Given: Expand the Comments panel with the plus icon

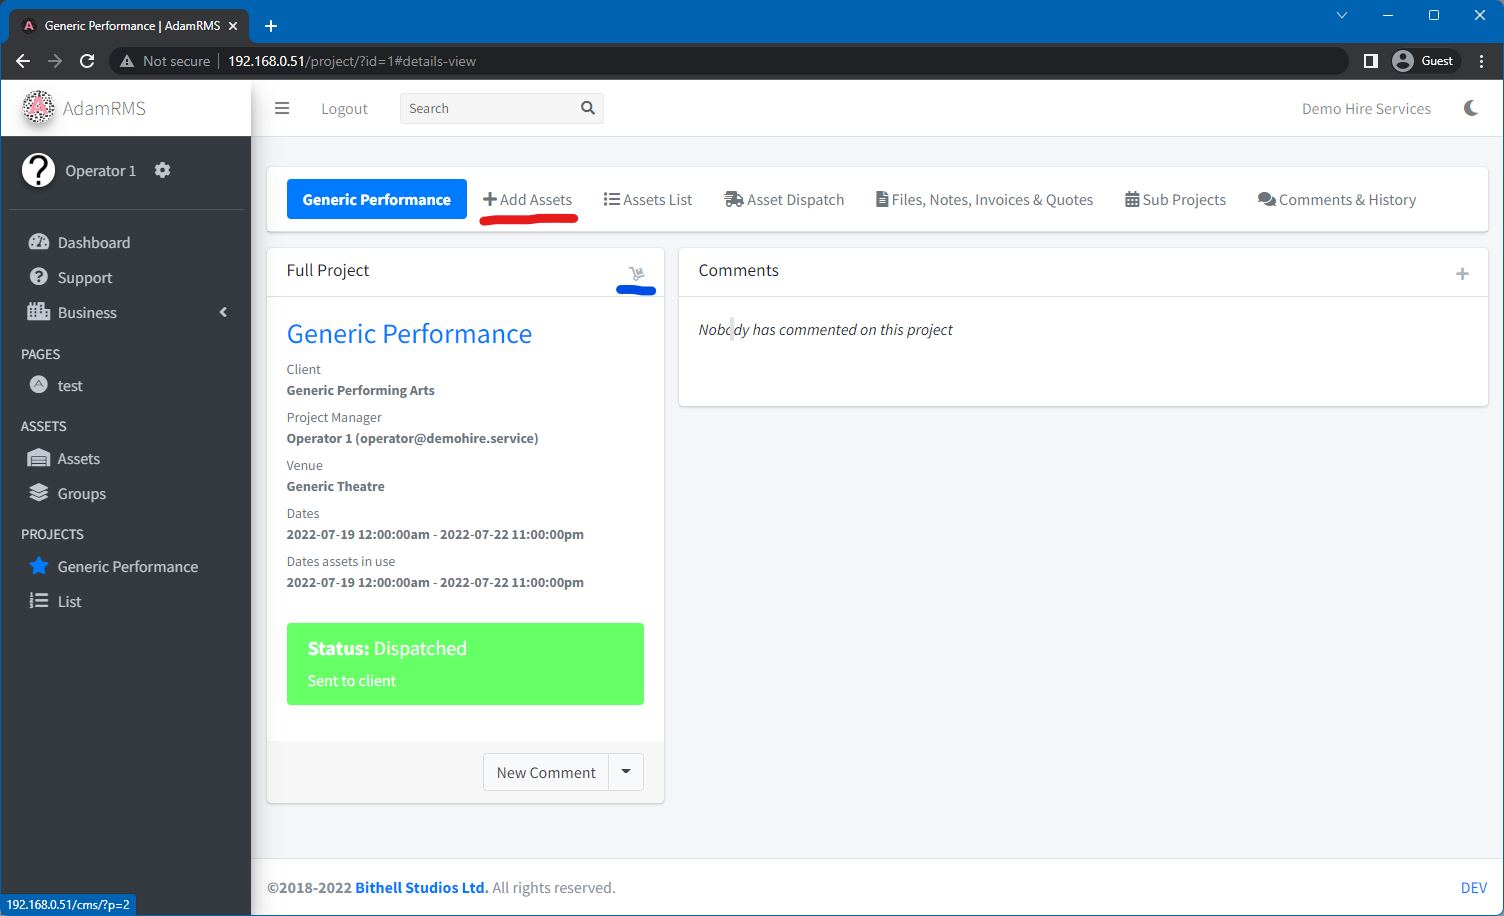Looking at the screenshot, I should 1462,272.
